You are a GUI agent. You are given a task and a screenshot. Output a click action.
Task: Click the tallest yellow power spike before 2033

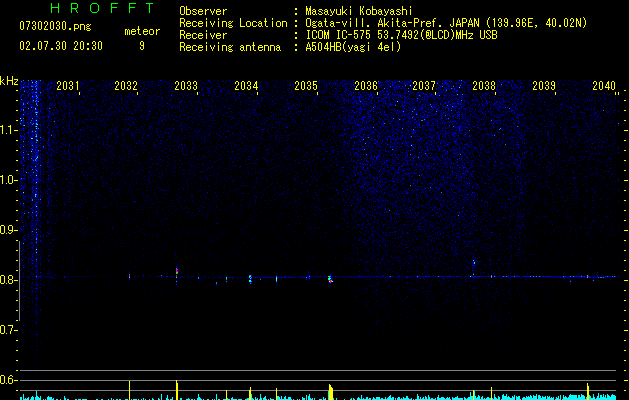177,390
